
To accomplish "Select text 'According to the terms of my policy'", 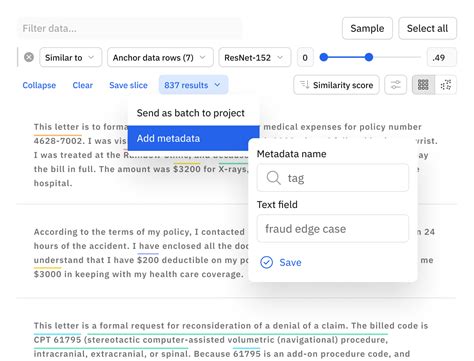I will coord(113,232).
